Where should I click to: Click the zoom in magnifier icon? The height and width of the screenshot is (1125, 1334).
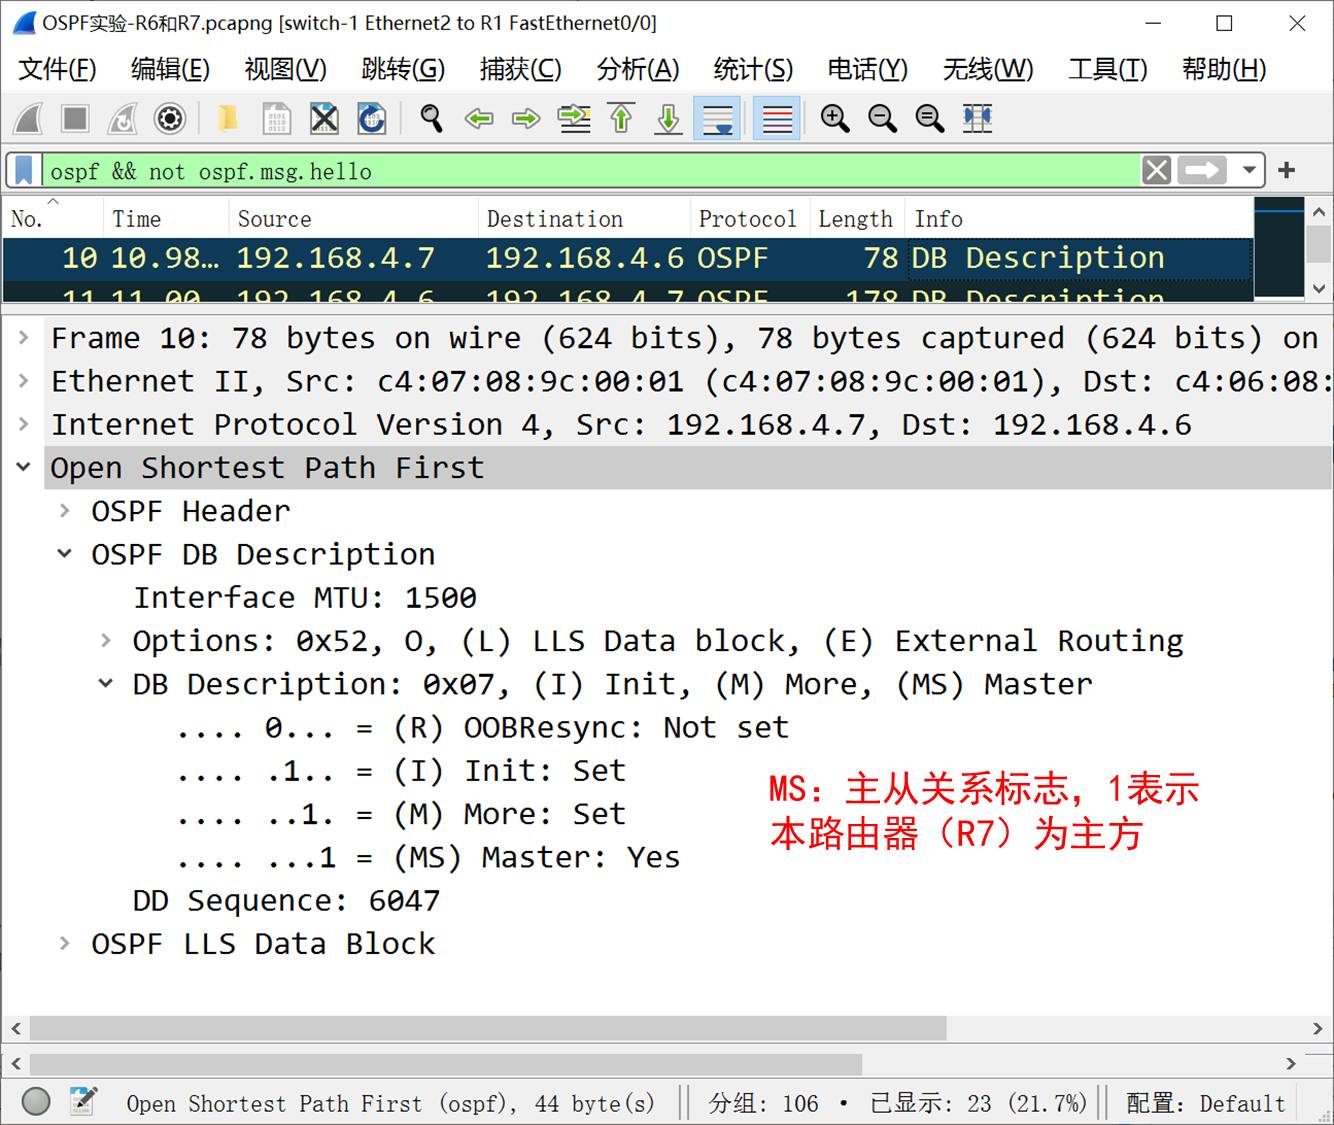coord(834,119)
